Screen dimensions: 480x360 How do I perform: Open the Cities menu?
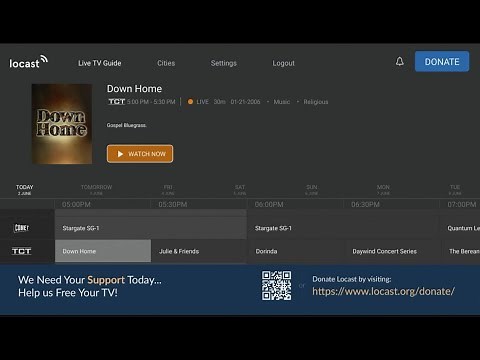(x=166, y=63)
